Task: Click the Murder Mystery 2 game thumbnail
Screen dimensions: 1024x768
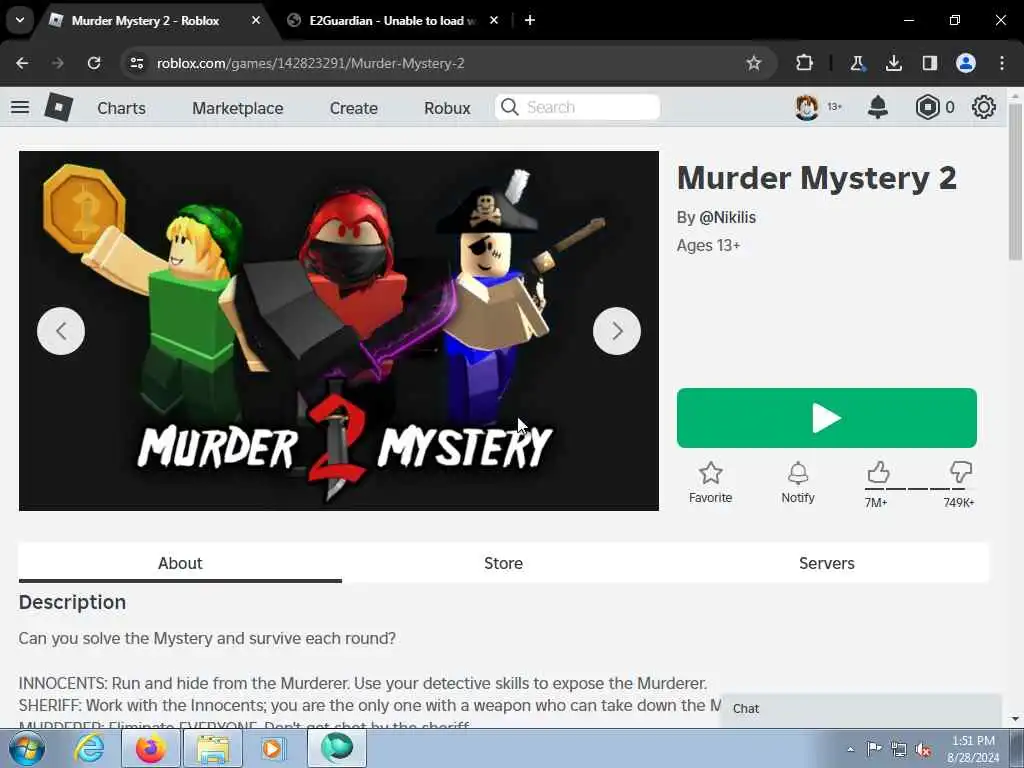Action: click(339, 331)
